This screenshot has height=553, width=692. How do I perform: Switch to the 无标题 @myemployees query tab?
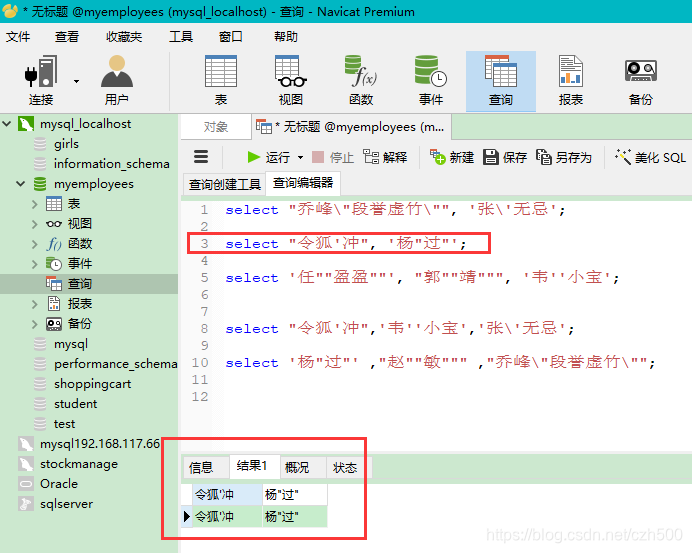click(352, 127)
